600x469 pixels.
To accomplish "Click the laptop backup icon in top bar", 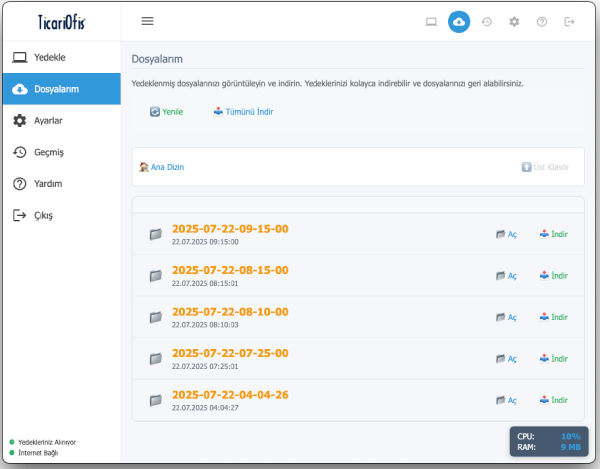I will click(431, 21).
